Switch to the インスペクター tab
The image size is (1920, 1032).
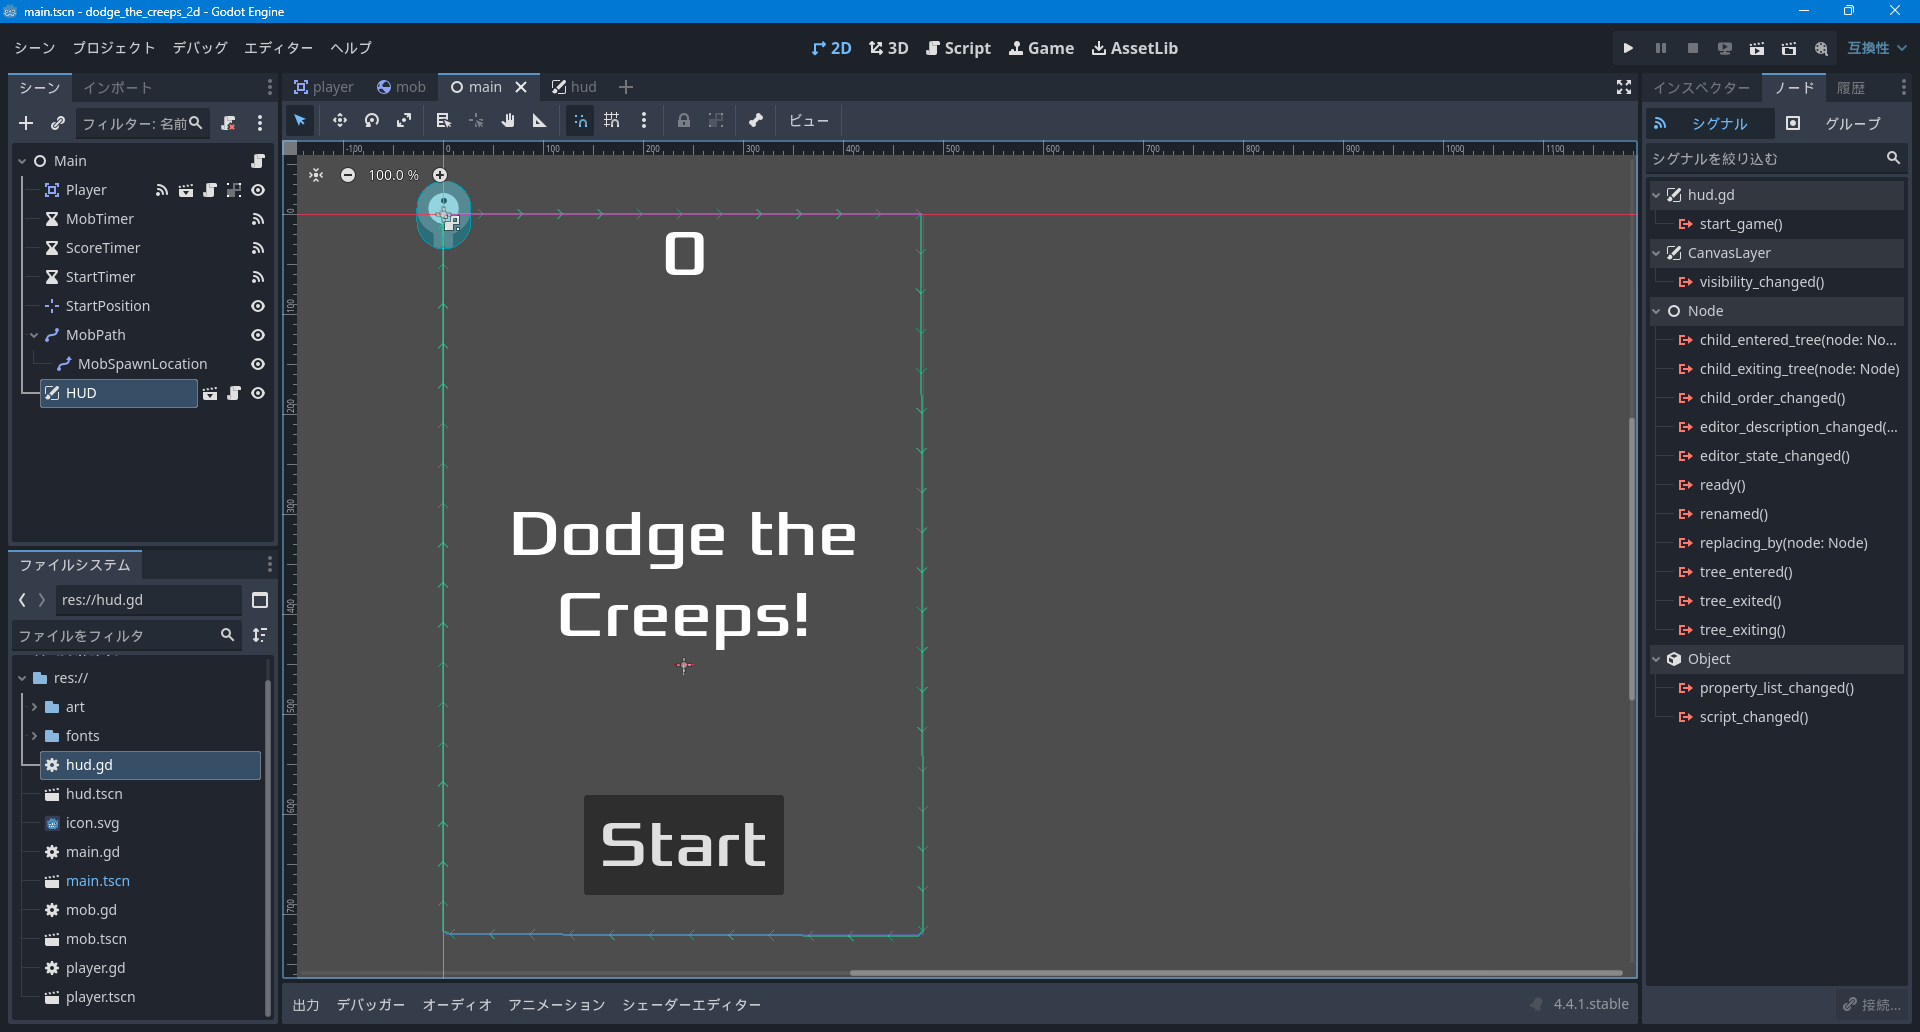click(1701, 88)
